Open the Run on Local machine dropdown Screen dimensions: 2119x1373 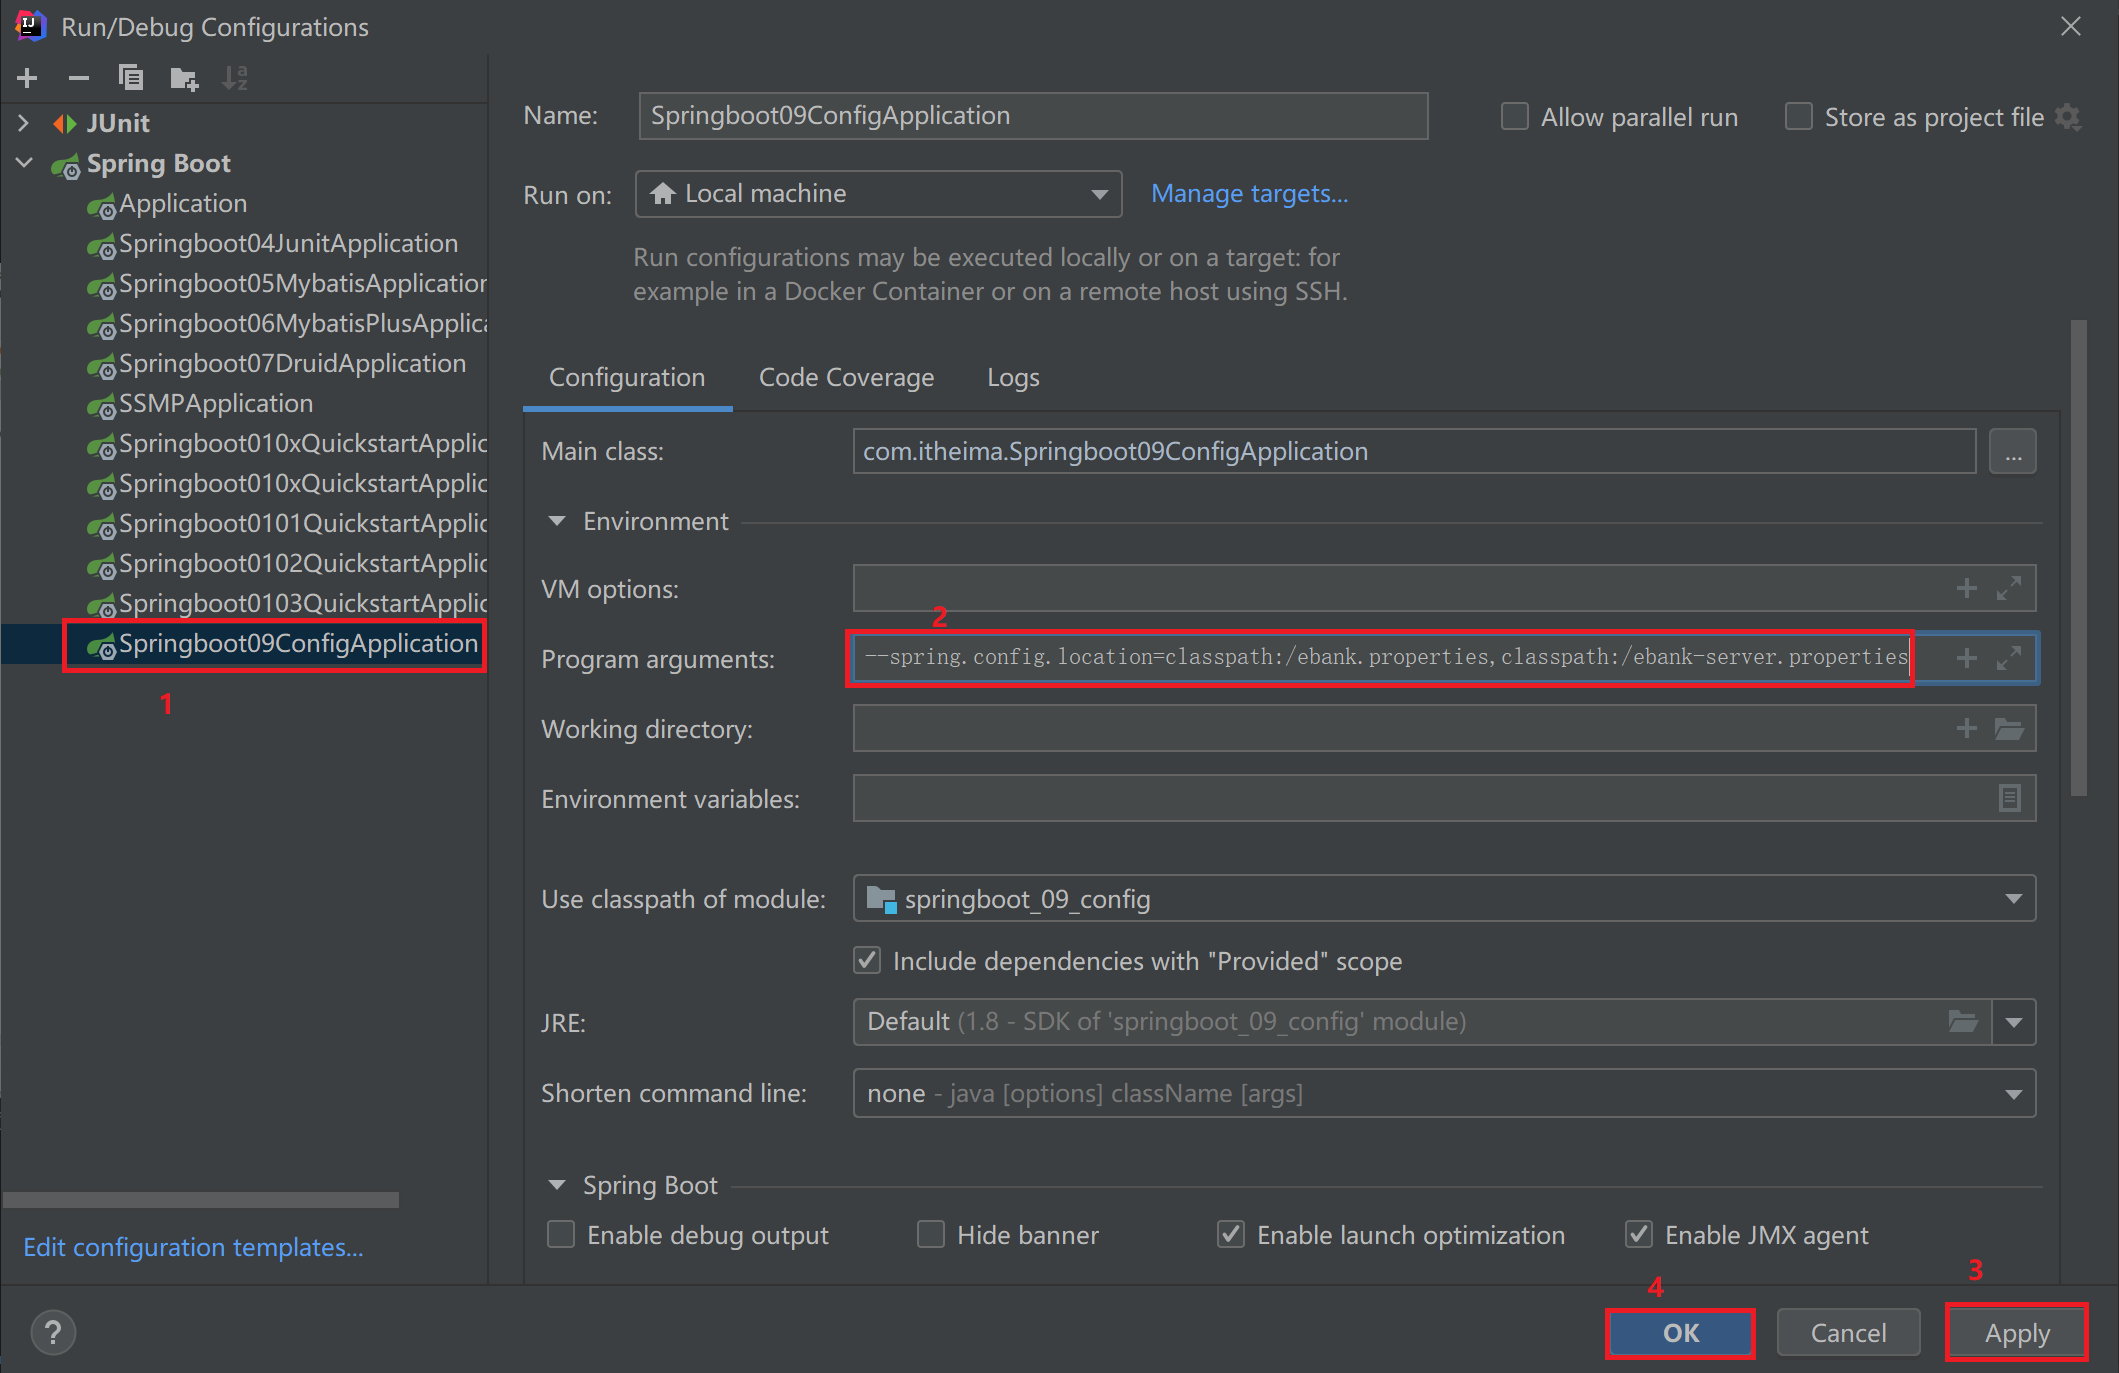click(x=879, y=194)
